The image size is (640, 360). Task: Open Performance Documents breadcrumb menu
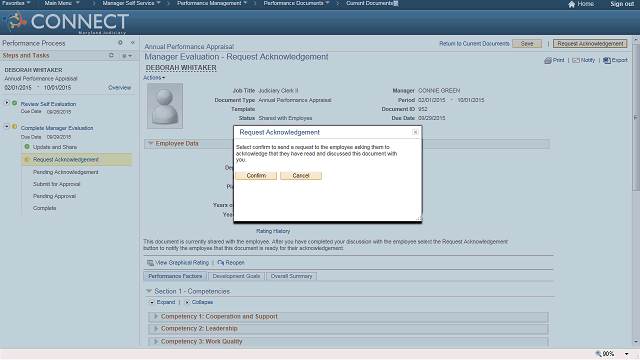point(296,3)
